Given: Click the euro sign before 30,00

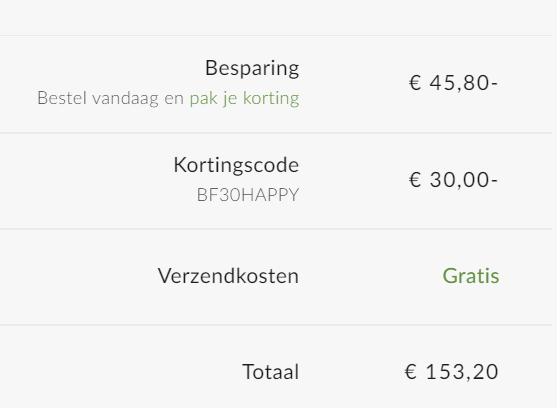Looking at the screenshot, I should (415, 180).
